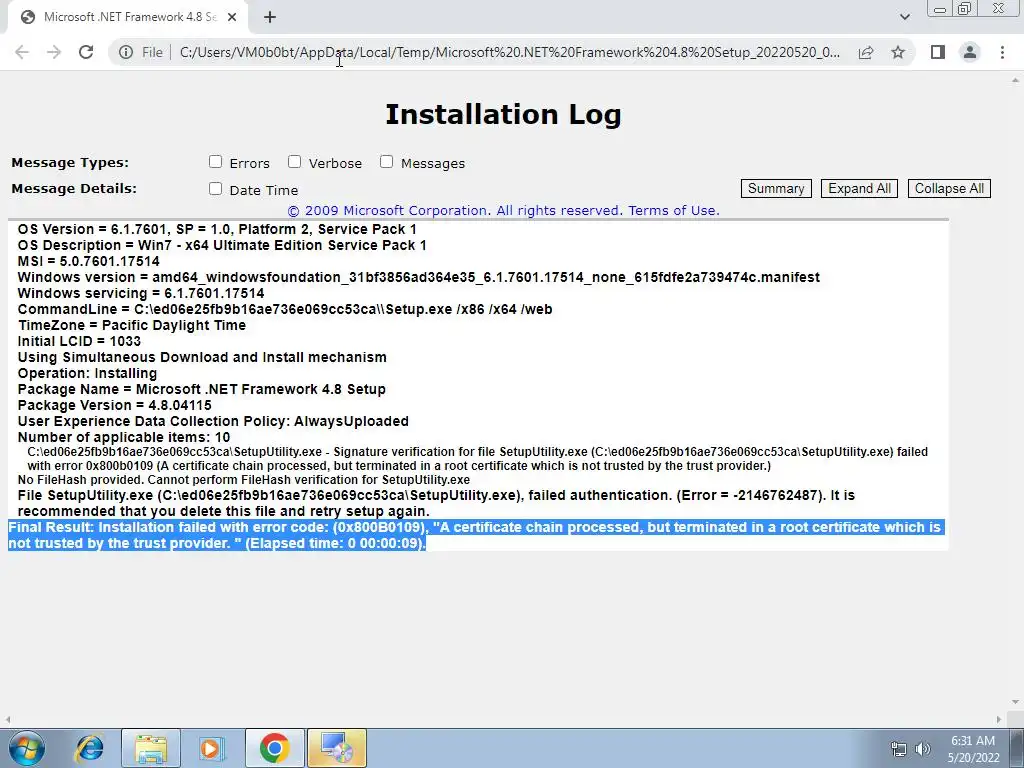Click the 'MSI = 5.0.7601.17514' line

(x=88, y=261)
